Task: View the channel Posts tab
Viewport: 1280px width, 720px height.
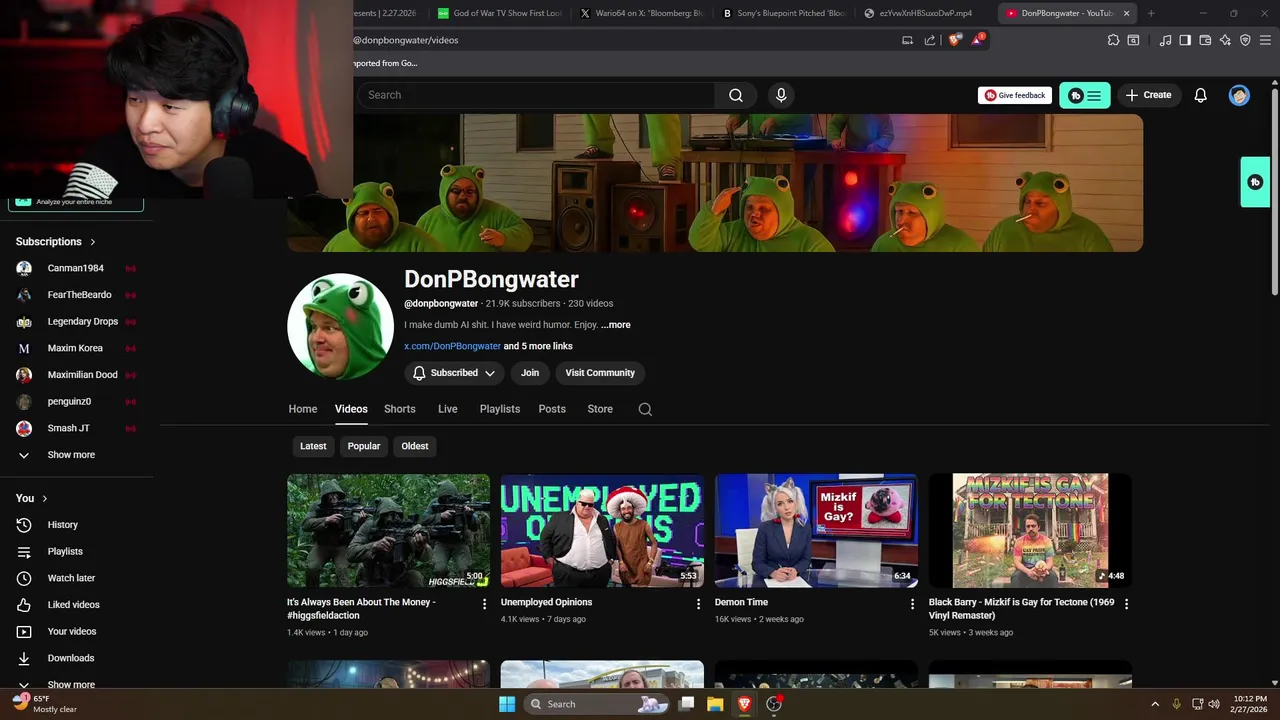Action: pyautogui.click(x=552, y=409)
